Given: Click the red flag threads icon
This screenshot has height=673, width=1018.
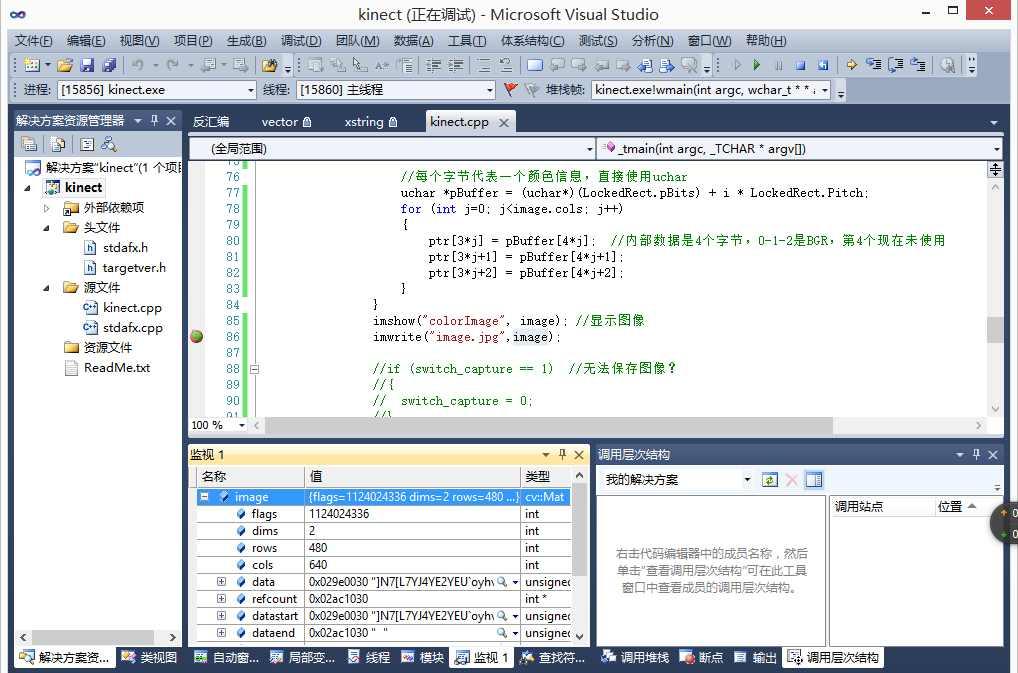Looking at the screenshot, I should point(511,90).
